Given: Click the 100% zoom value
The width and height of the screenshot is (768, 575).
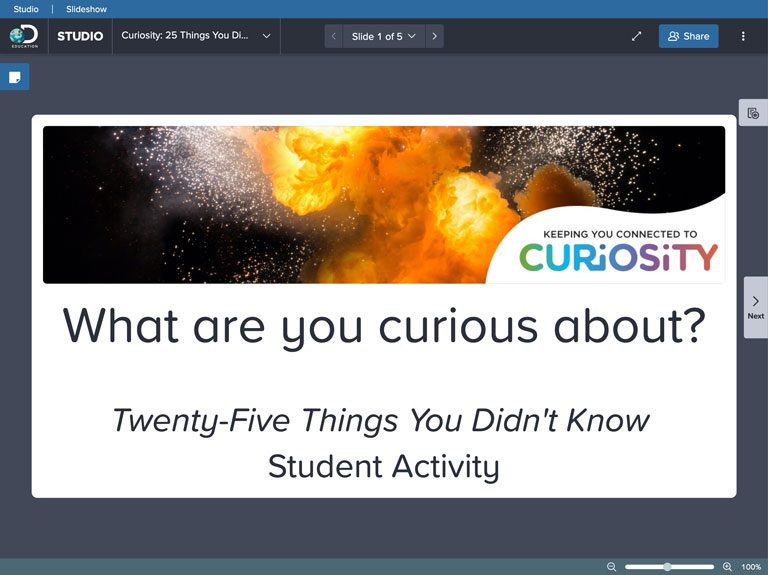Looking at the screenshot, I should (x=751, y=567).
